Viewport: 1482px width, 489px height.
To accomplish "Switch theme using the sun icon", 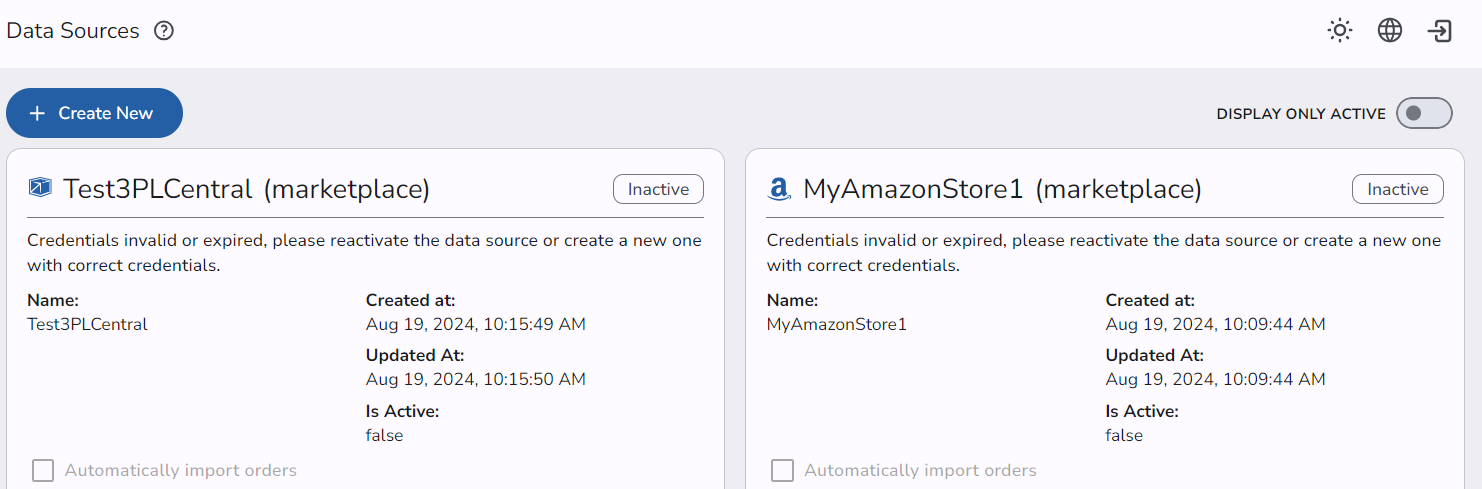I will [x=1339, y=31].
